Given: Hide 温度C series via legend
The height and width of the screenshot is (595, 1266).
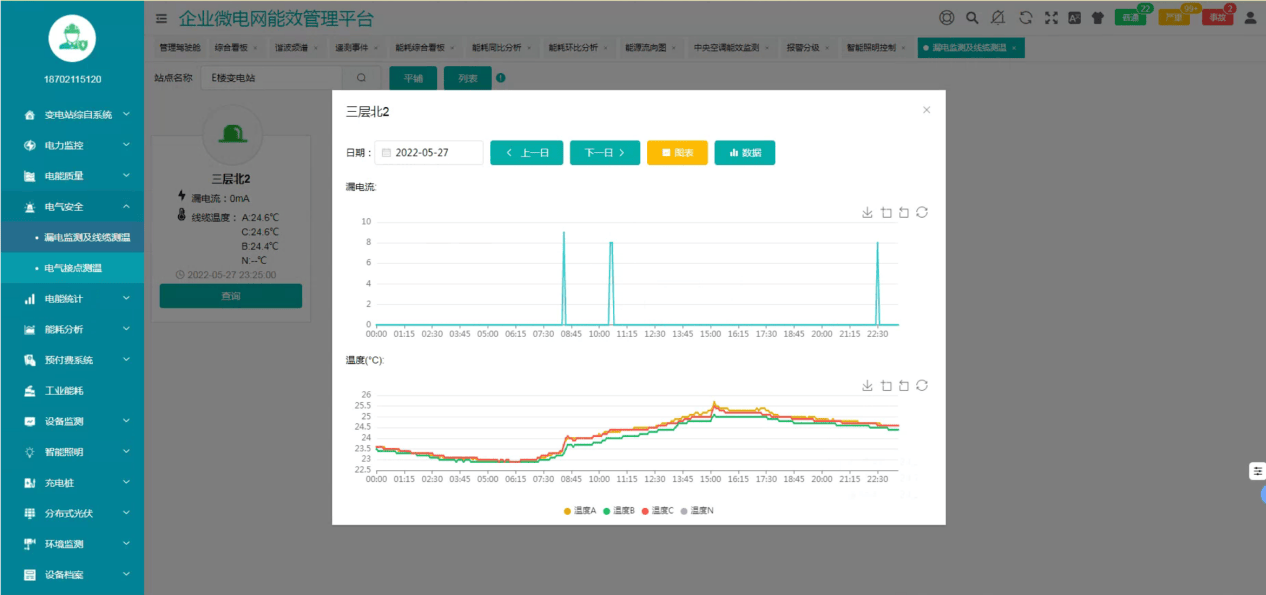Looking at the screenshot, I should pos(657,510).
